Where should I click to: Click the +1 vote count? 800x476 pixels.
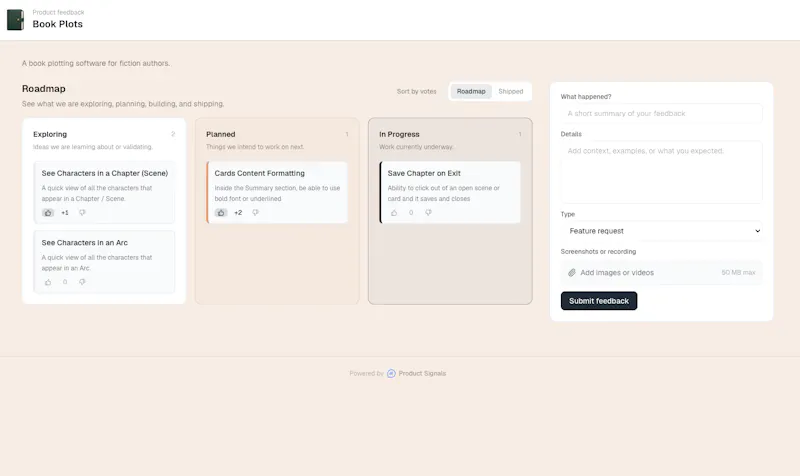[x=65, y=213]
